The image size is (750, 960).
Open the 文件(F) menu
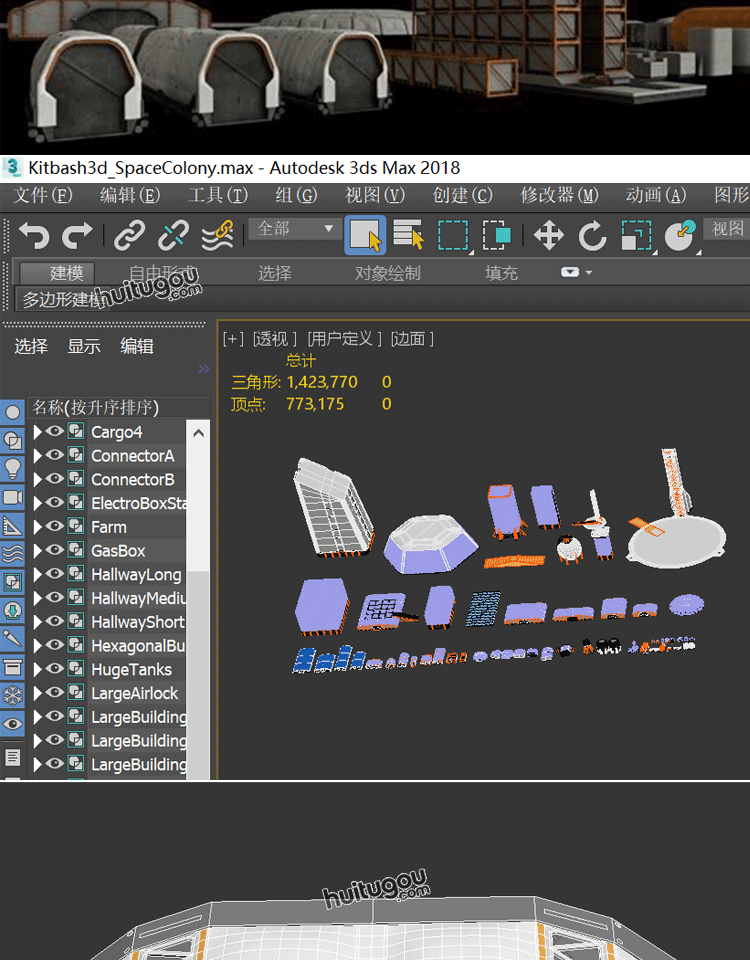pyautogui.click(x=43, y=195)
